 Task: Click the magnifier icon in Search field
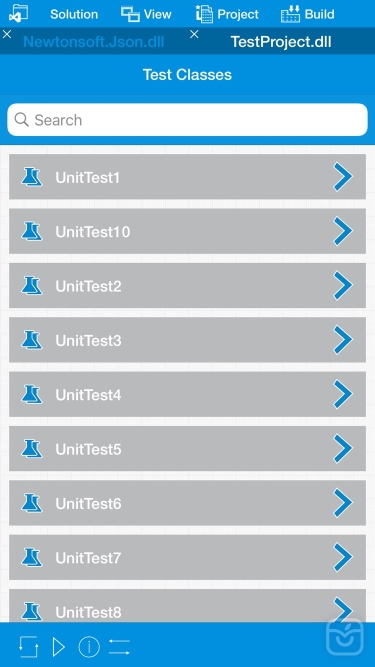pyautogui.click(x=21, y=120)
